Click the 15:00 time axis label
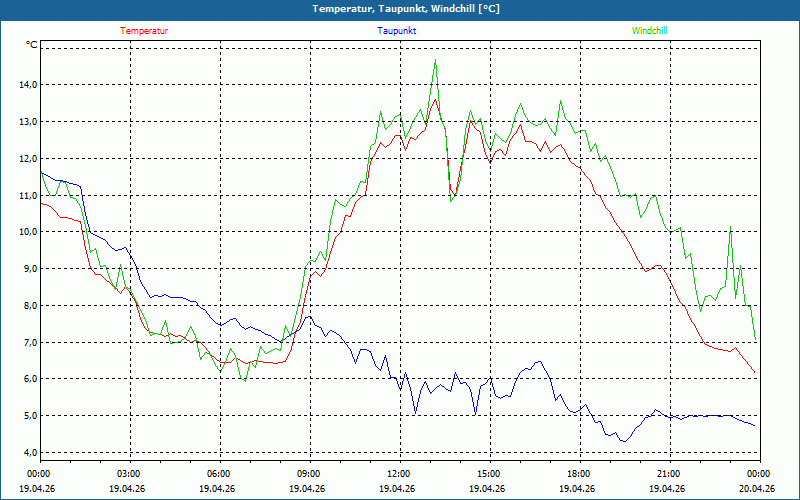The image size is (800, 500). (488, 474)
